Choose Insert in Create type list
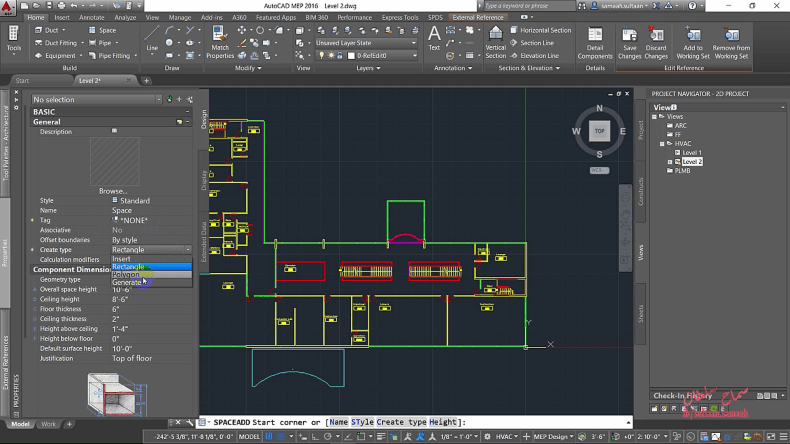The width and height of the screenshot is (790, 444). tap(151, 259)
